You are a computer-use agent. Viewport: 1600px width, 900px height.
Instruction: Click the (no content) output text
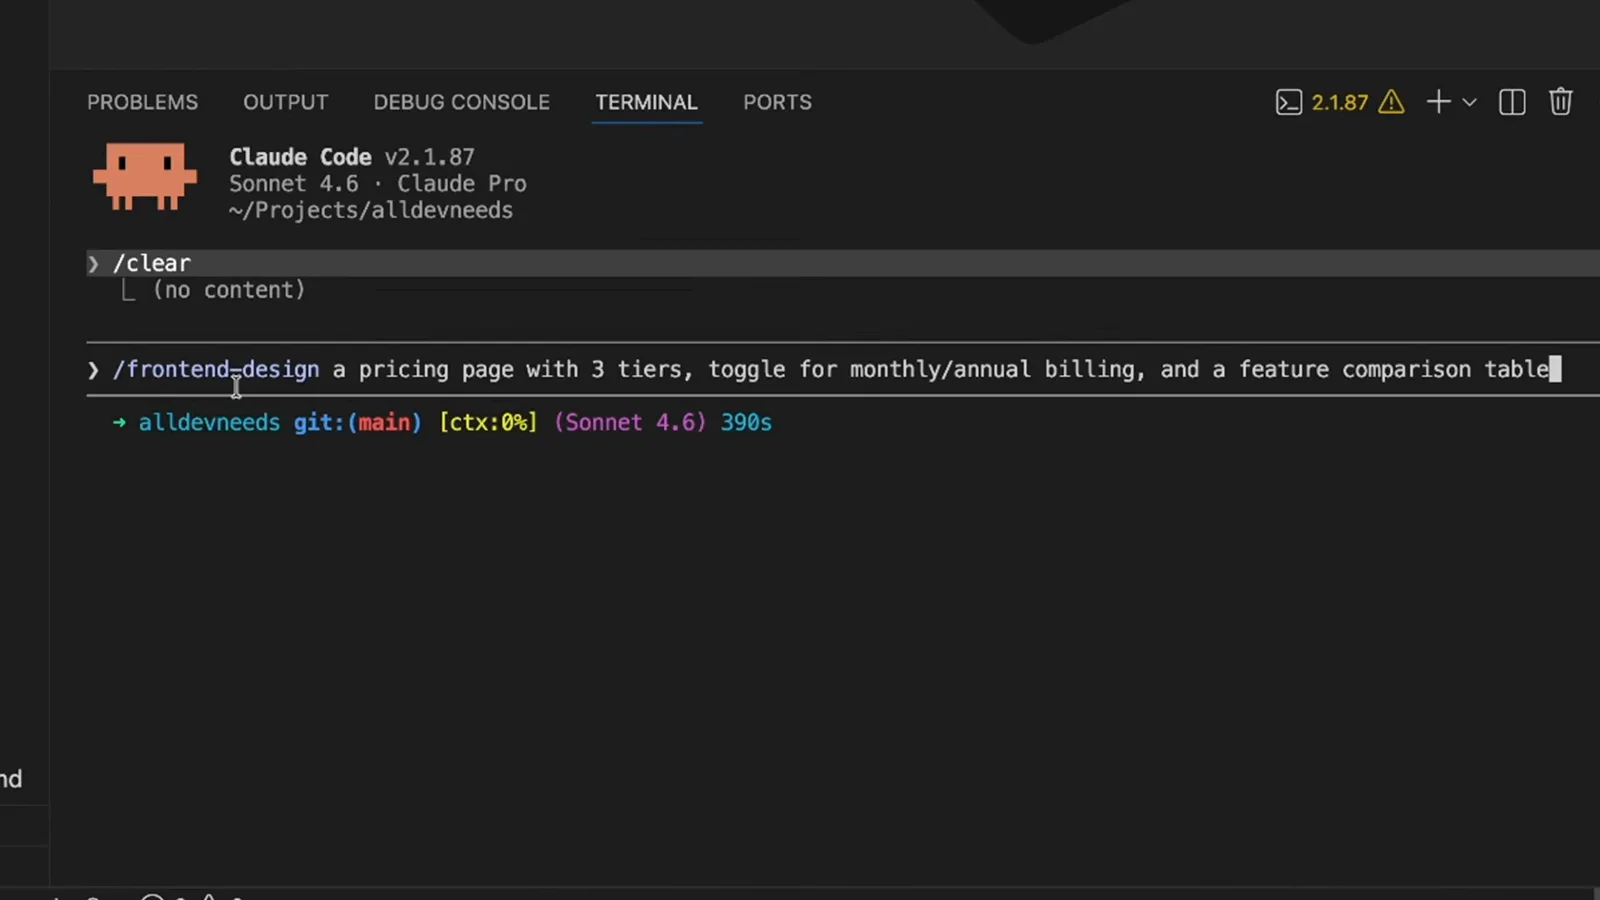[229, 290]
